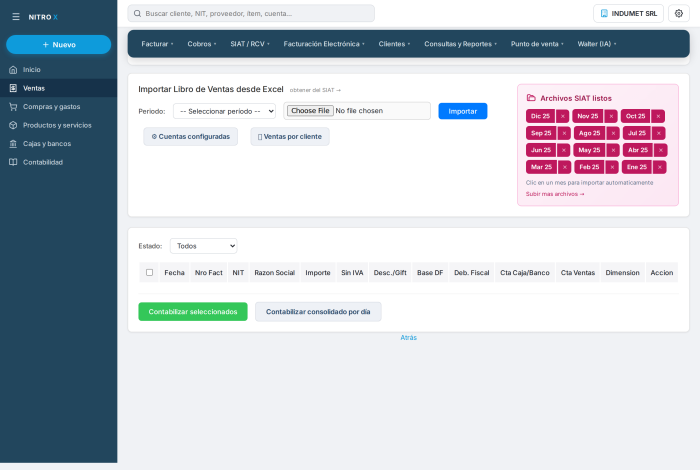Click the INDUMET SRL company button
This screenshot has width=700, height=470.
tap(628, 13)
